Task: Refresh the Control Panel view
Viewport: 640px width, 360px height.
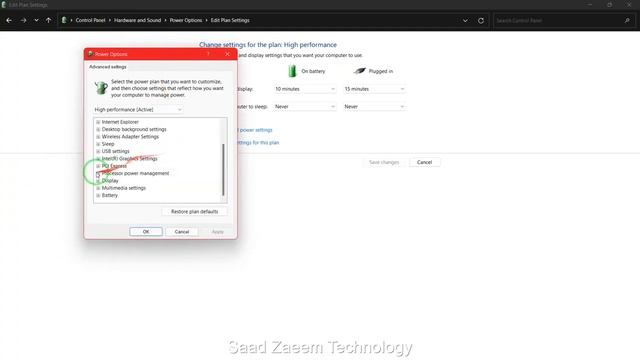Action: pyautogui.click(x=481, y=20)
